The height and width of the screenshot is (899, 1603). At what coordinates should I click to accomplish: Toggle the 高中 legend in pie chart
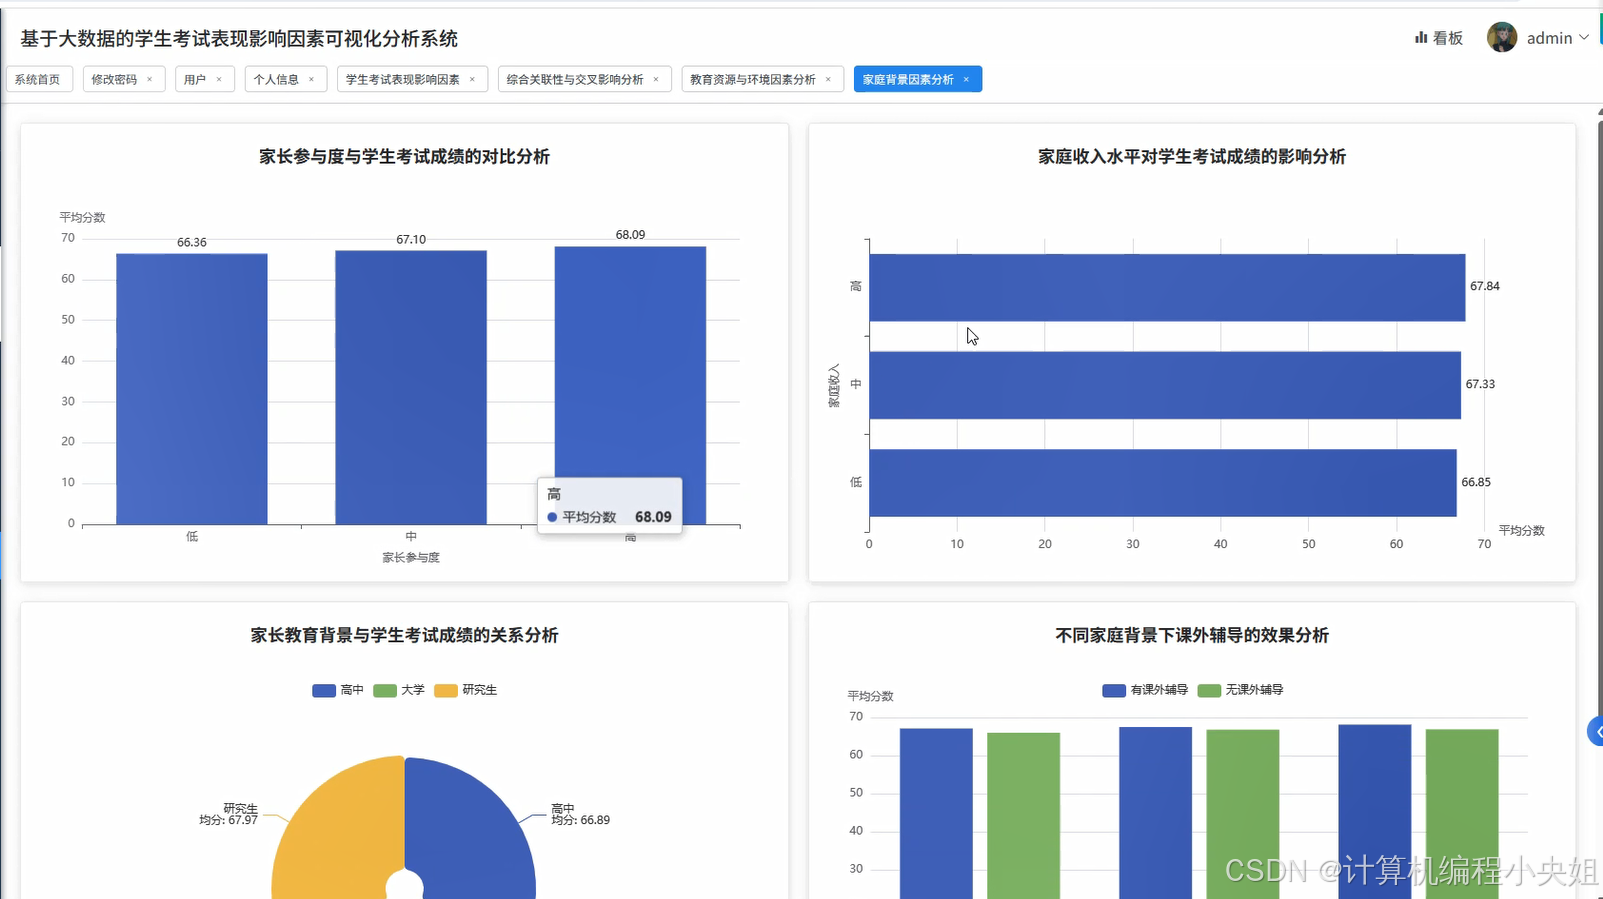click(338, 690)
